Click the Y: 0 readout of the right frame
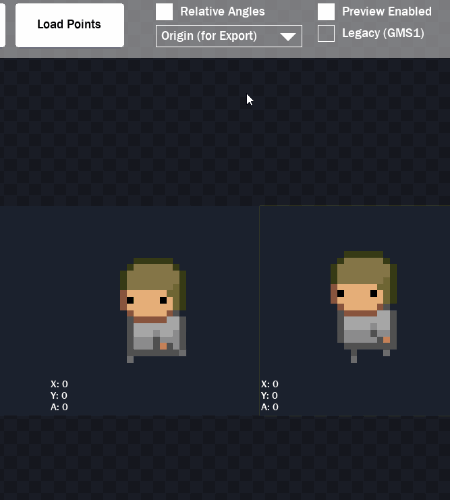The image size is (450, 500). pyautogui.click(x=270, y=396)
